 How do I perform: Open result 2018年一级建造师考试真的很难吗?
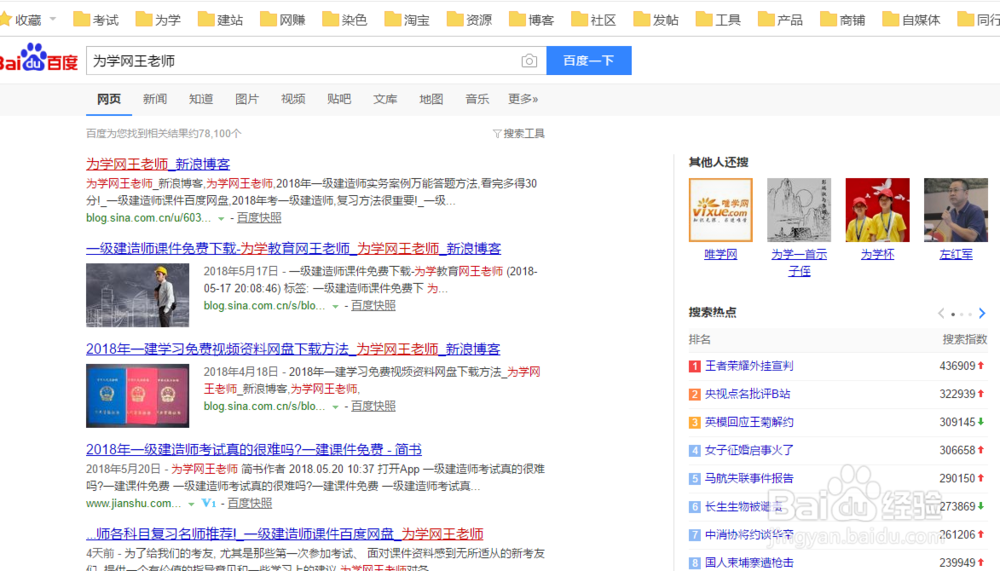tap(254, 450)
